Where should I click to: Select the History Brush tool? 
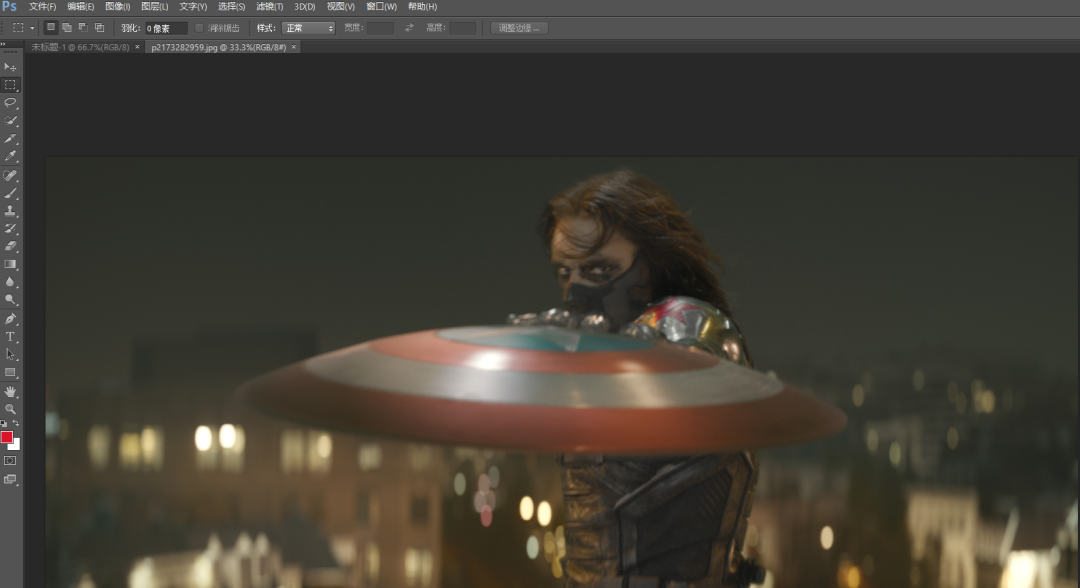coord(10,229)
